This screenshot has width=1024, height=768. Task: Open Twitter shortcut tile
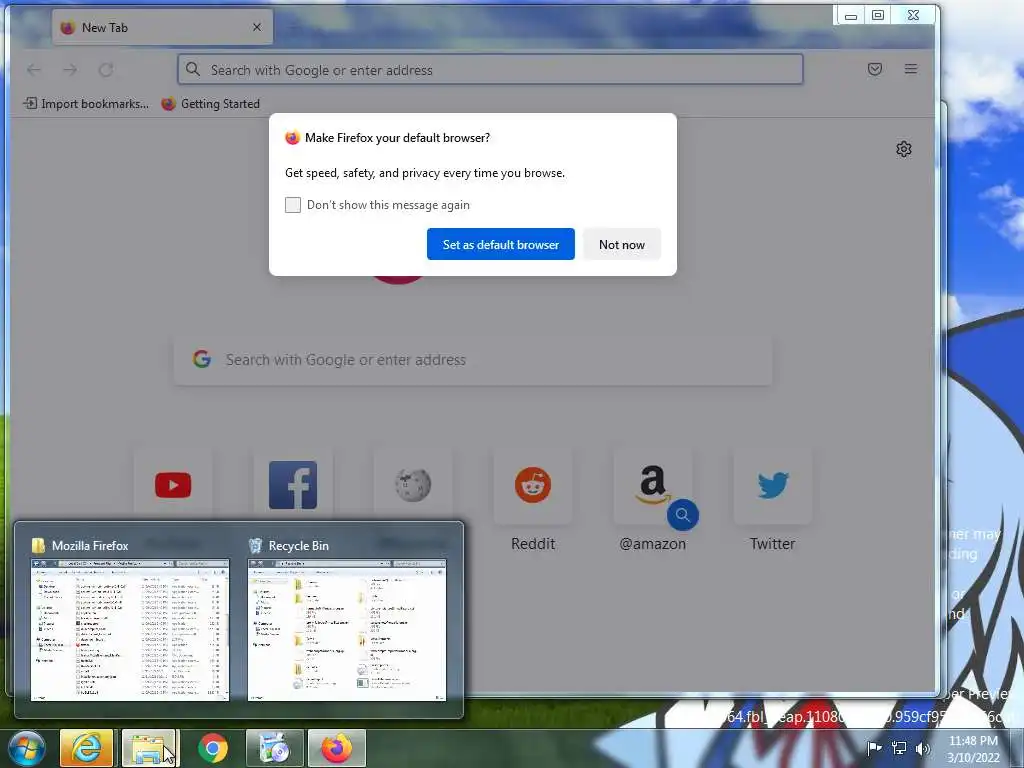[773, 485]
